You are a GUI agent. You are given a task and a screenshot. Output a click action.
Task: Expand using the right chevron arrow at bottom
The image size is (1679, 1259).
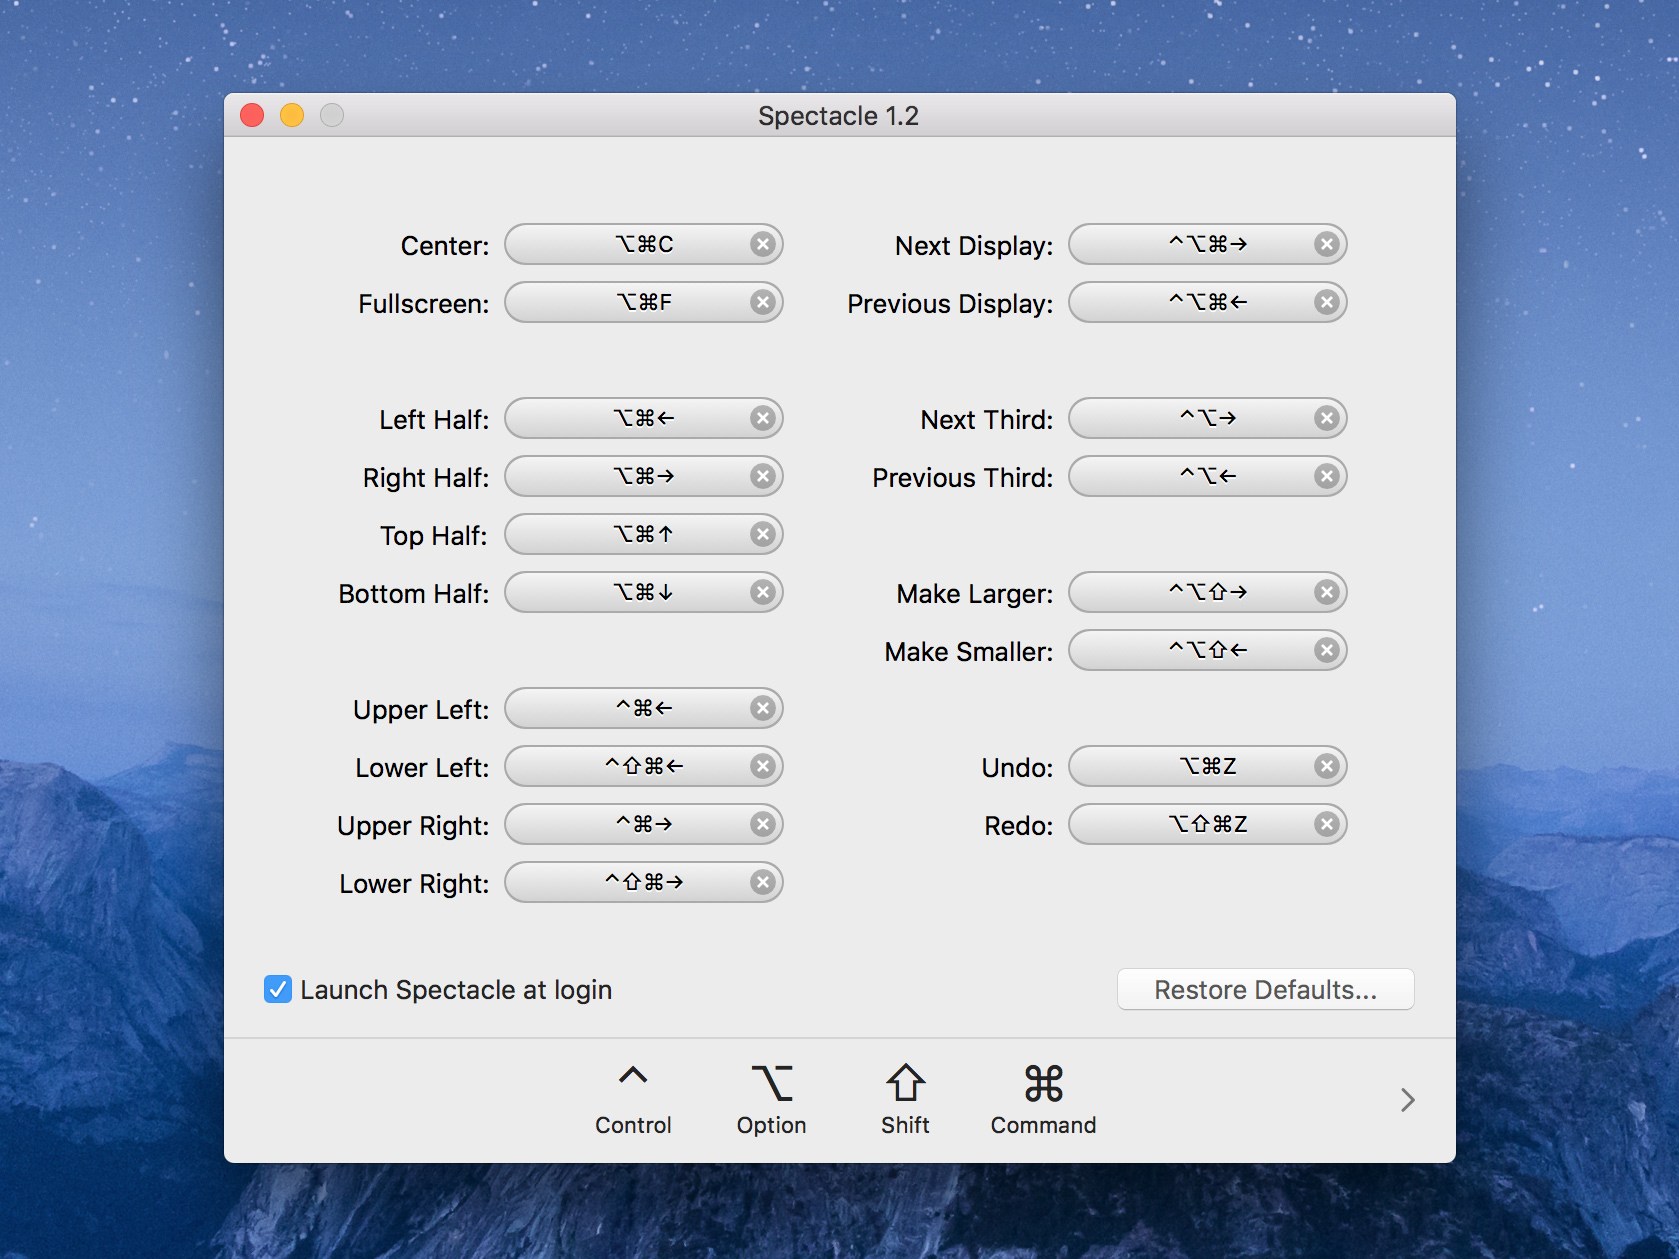coord(1407,1100)
